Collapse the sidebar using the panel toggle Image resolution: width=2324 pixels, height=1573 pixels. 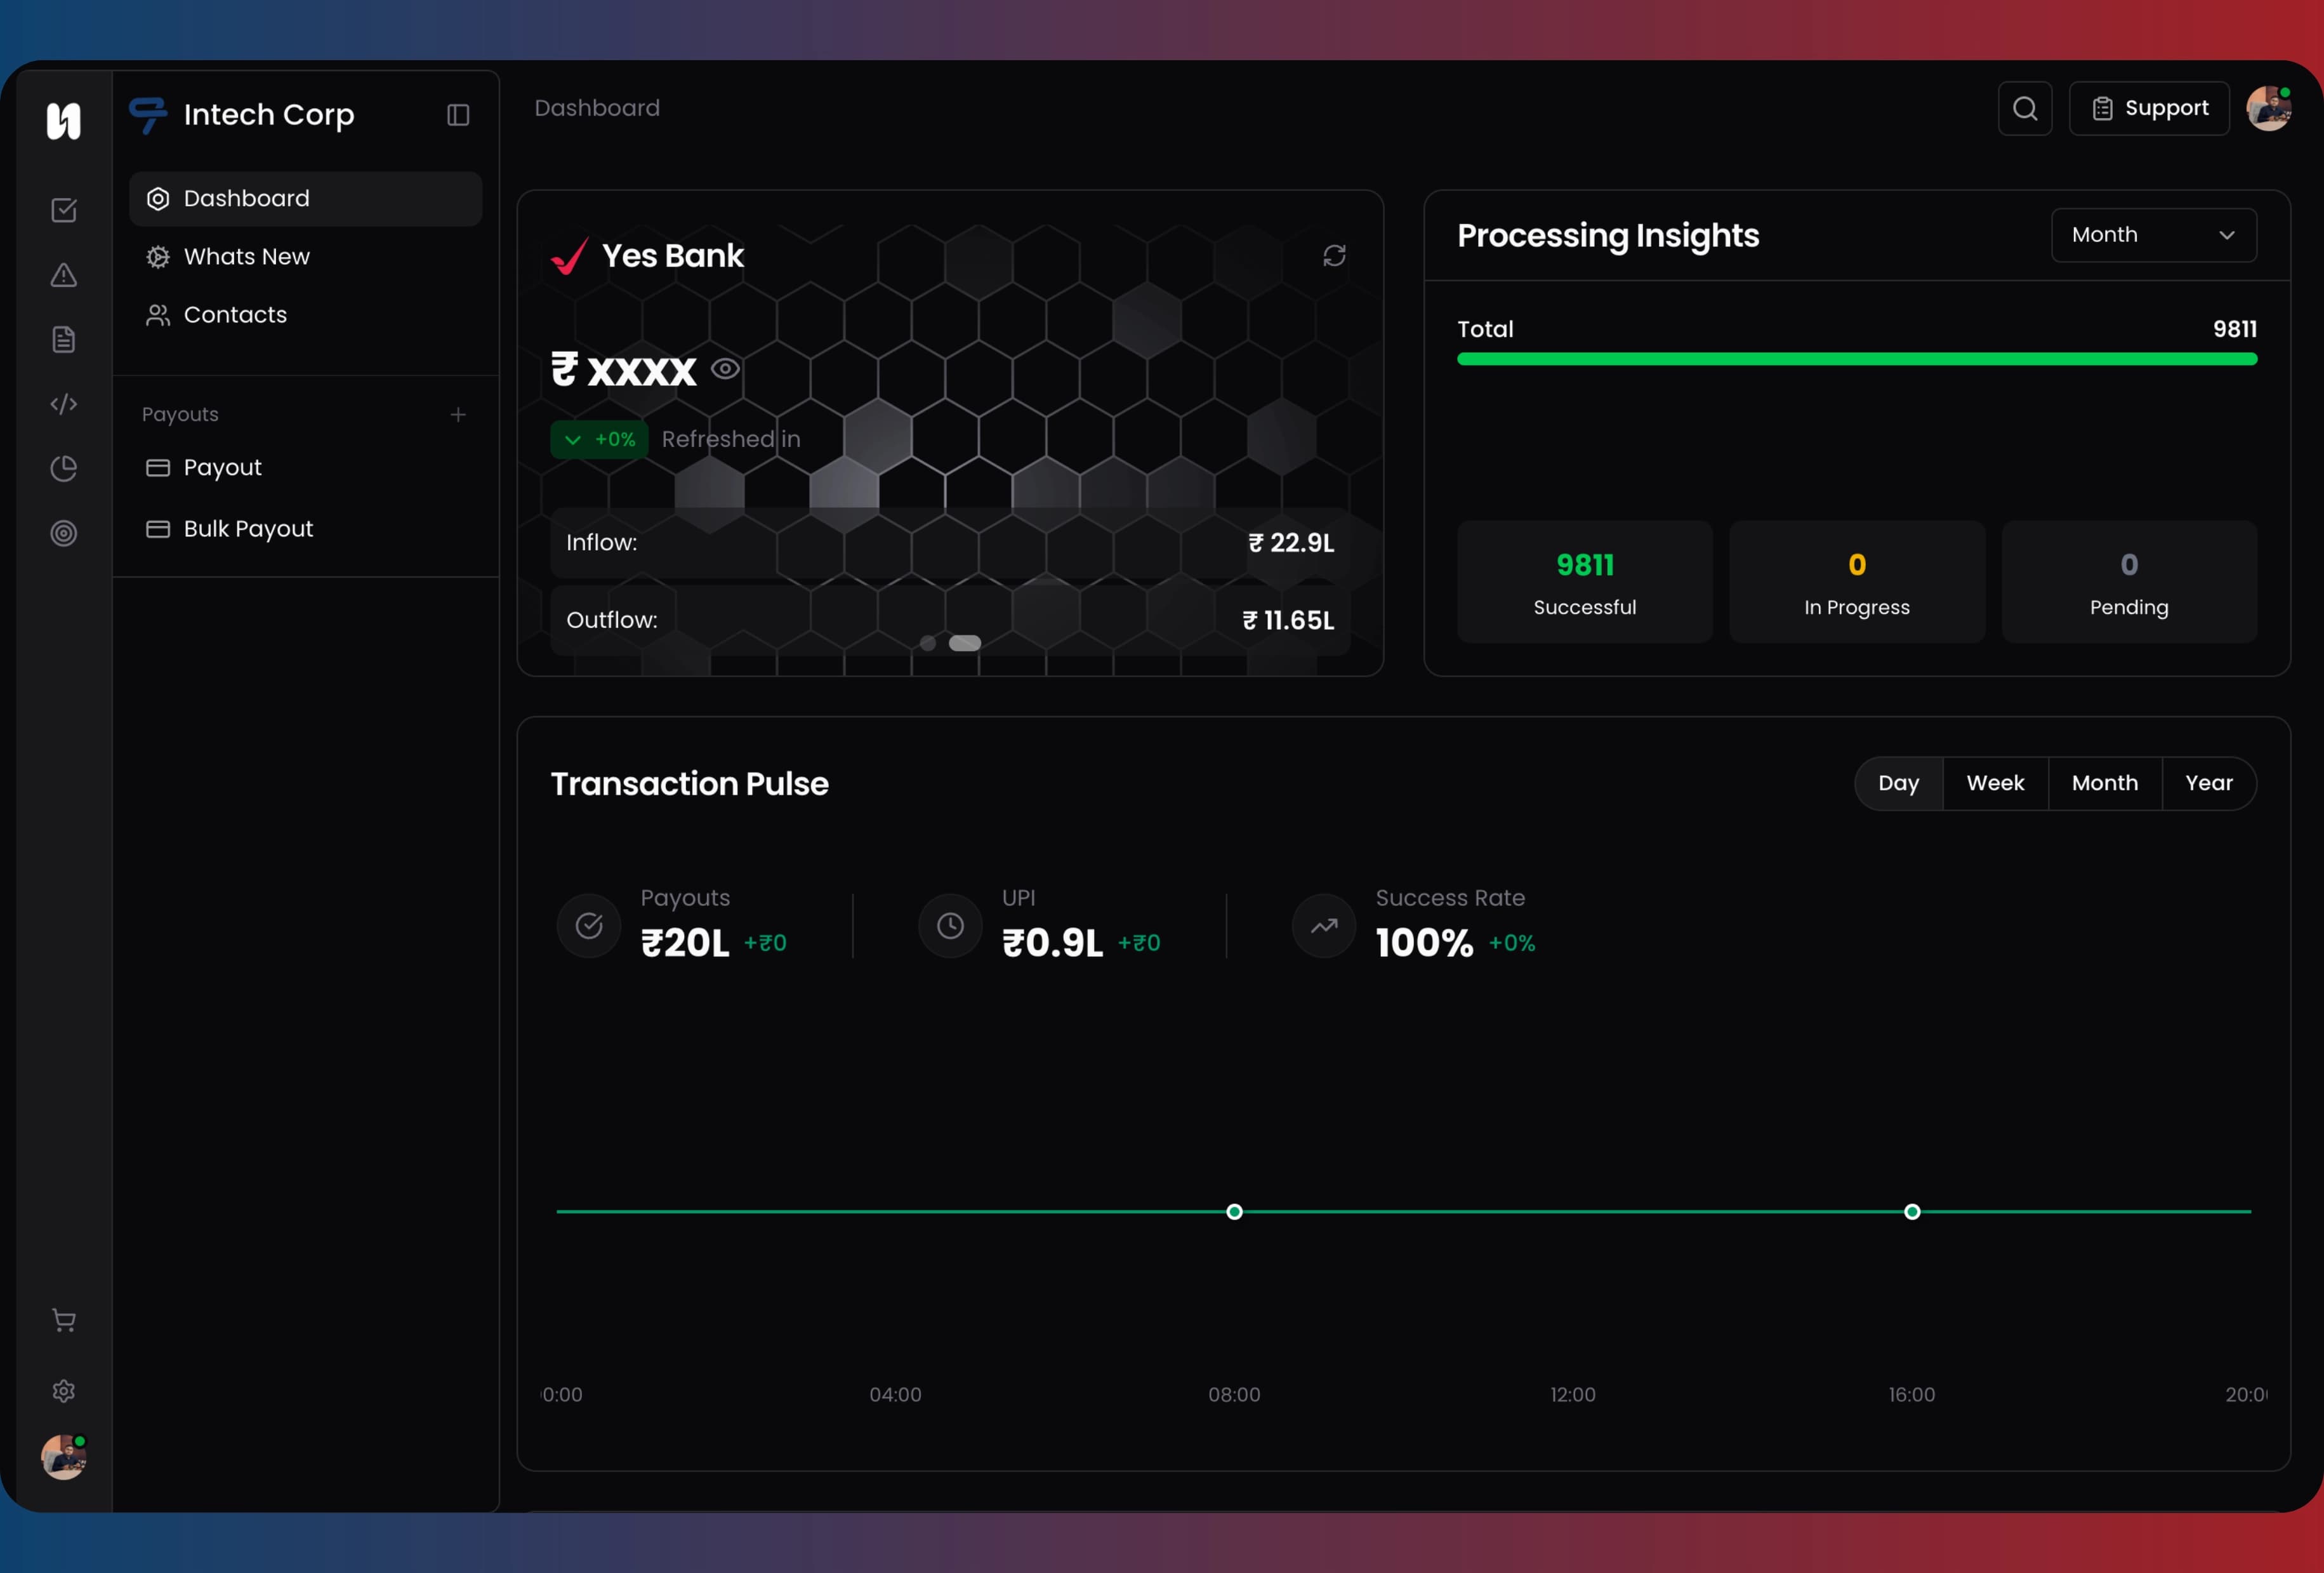coord(457,114)
